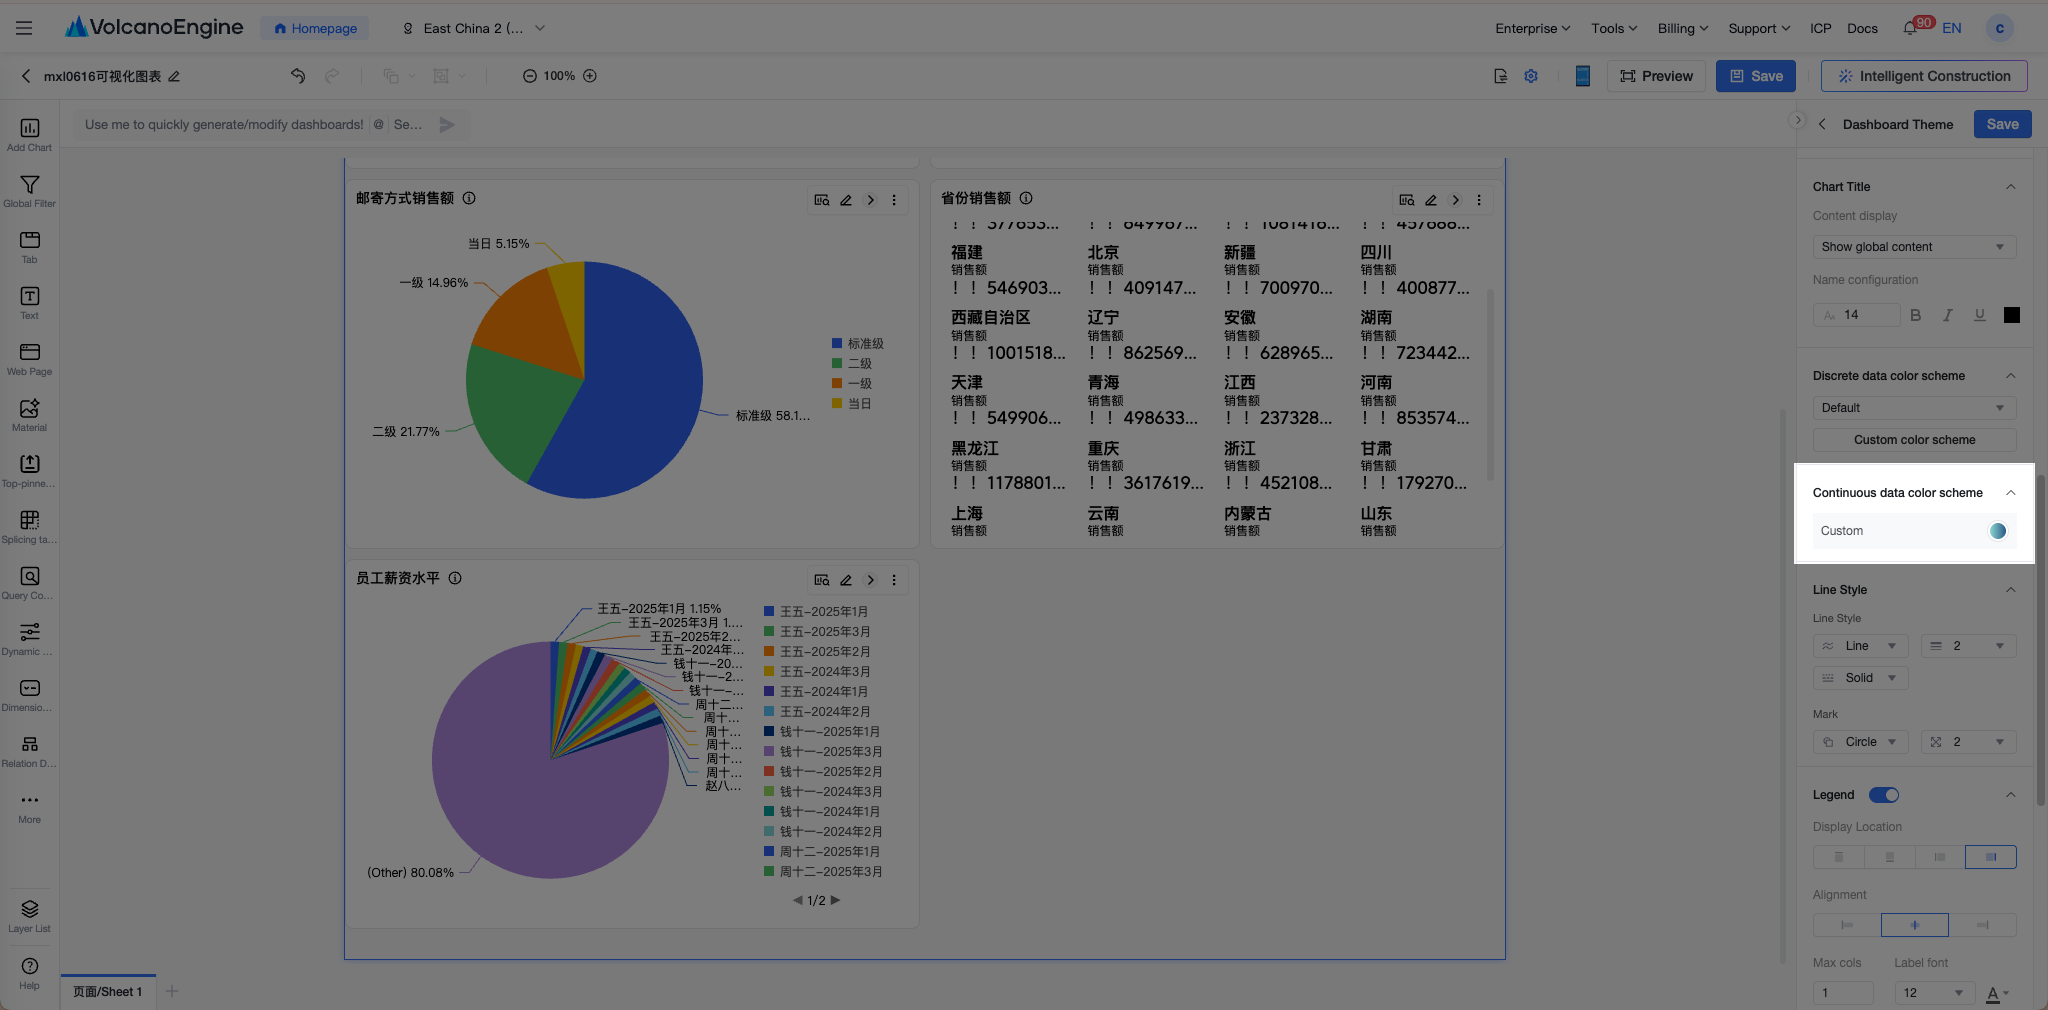Open the custom continuous color gradient swatch
This screenshot has height=1010, width=2048.
[x=1997, y=531]
